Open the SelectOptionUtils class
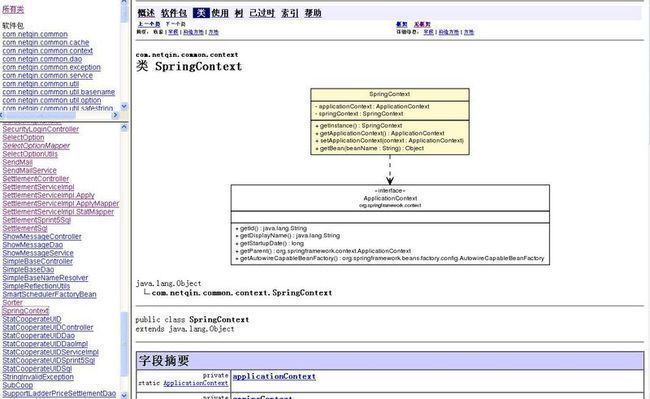Screen dimensions: 650x399 pyautogui.click(x=30, y=154)
